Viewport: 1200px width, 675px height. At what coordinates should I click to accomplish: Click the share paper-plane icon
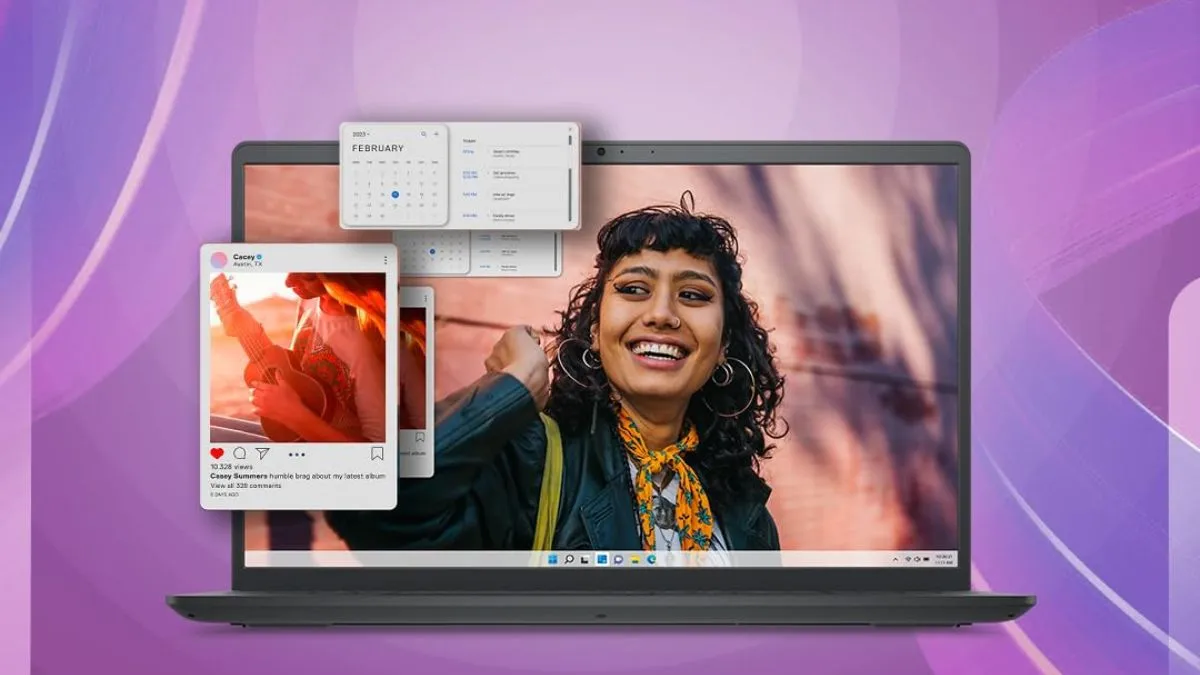(262, 453)
